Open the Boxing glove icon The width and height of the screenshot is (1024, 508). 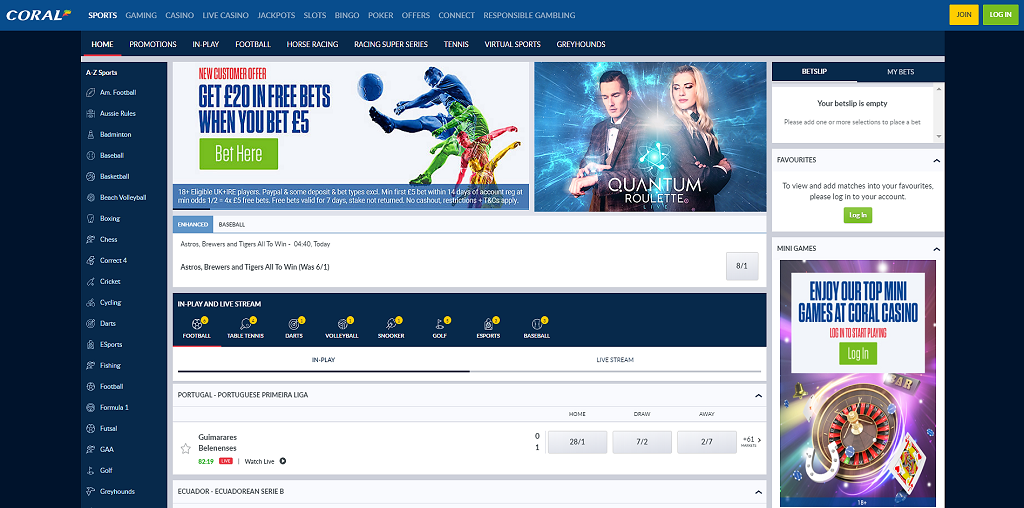point(91,219)
